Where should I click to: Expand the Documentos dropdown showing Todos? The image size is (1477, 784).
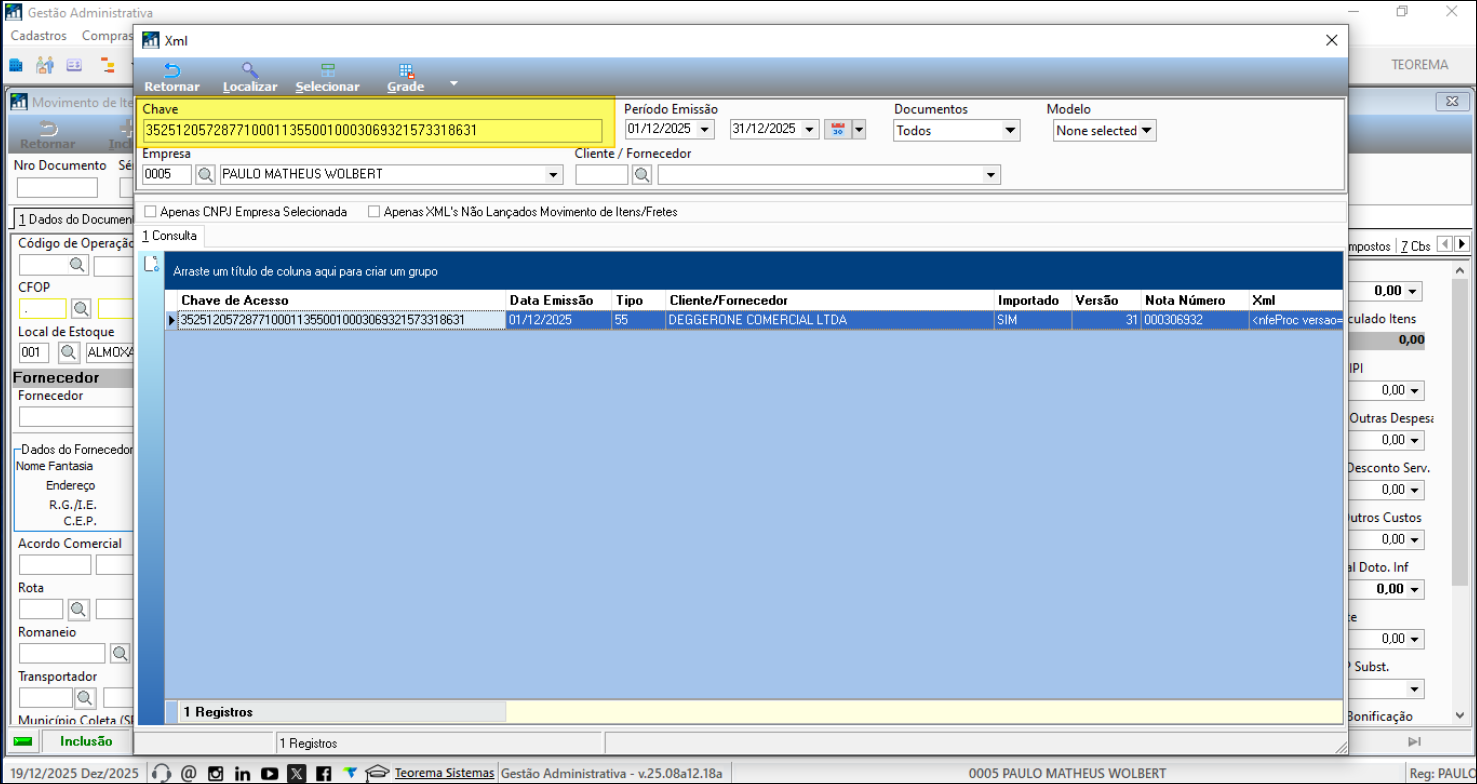tap(1010, 131)
